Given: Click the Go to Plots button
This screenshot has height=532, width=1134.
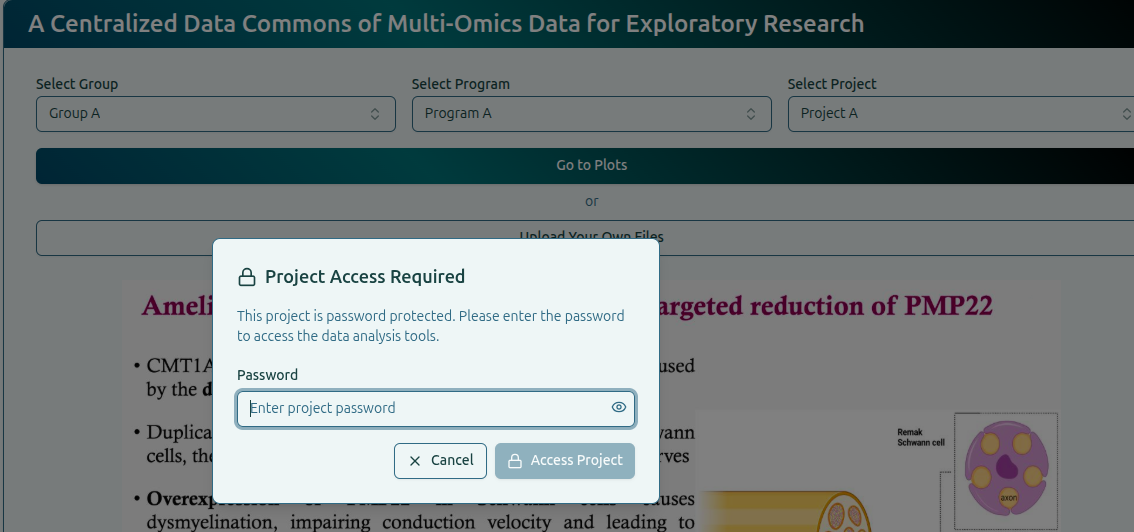Looking at the screenshot, I should (585, 166).
